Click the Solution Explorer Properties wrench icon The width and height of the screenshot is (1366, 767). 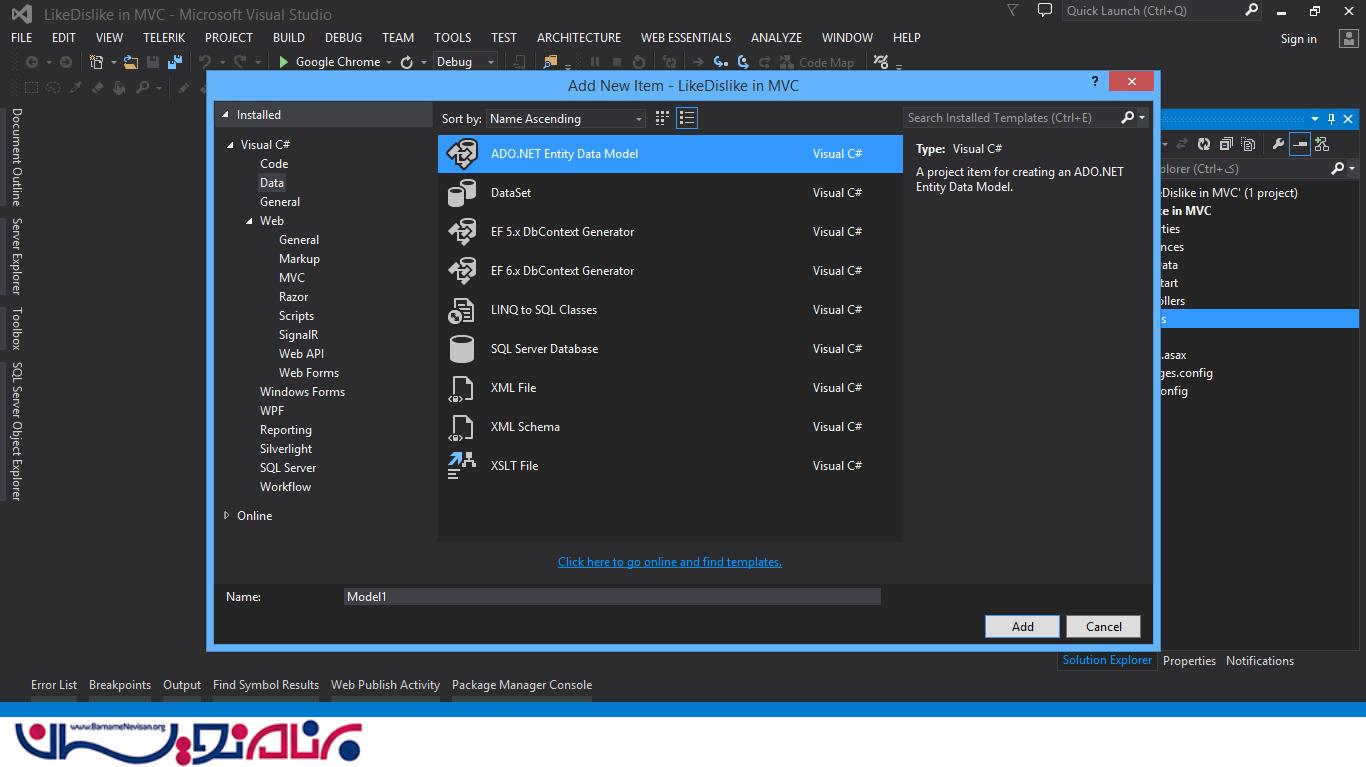(1278, 144)
